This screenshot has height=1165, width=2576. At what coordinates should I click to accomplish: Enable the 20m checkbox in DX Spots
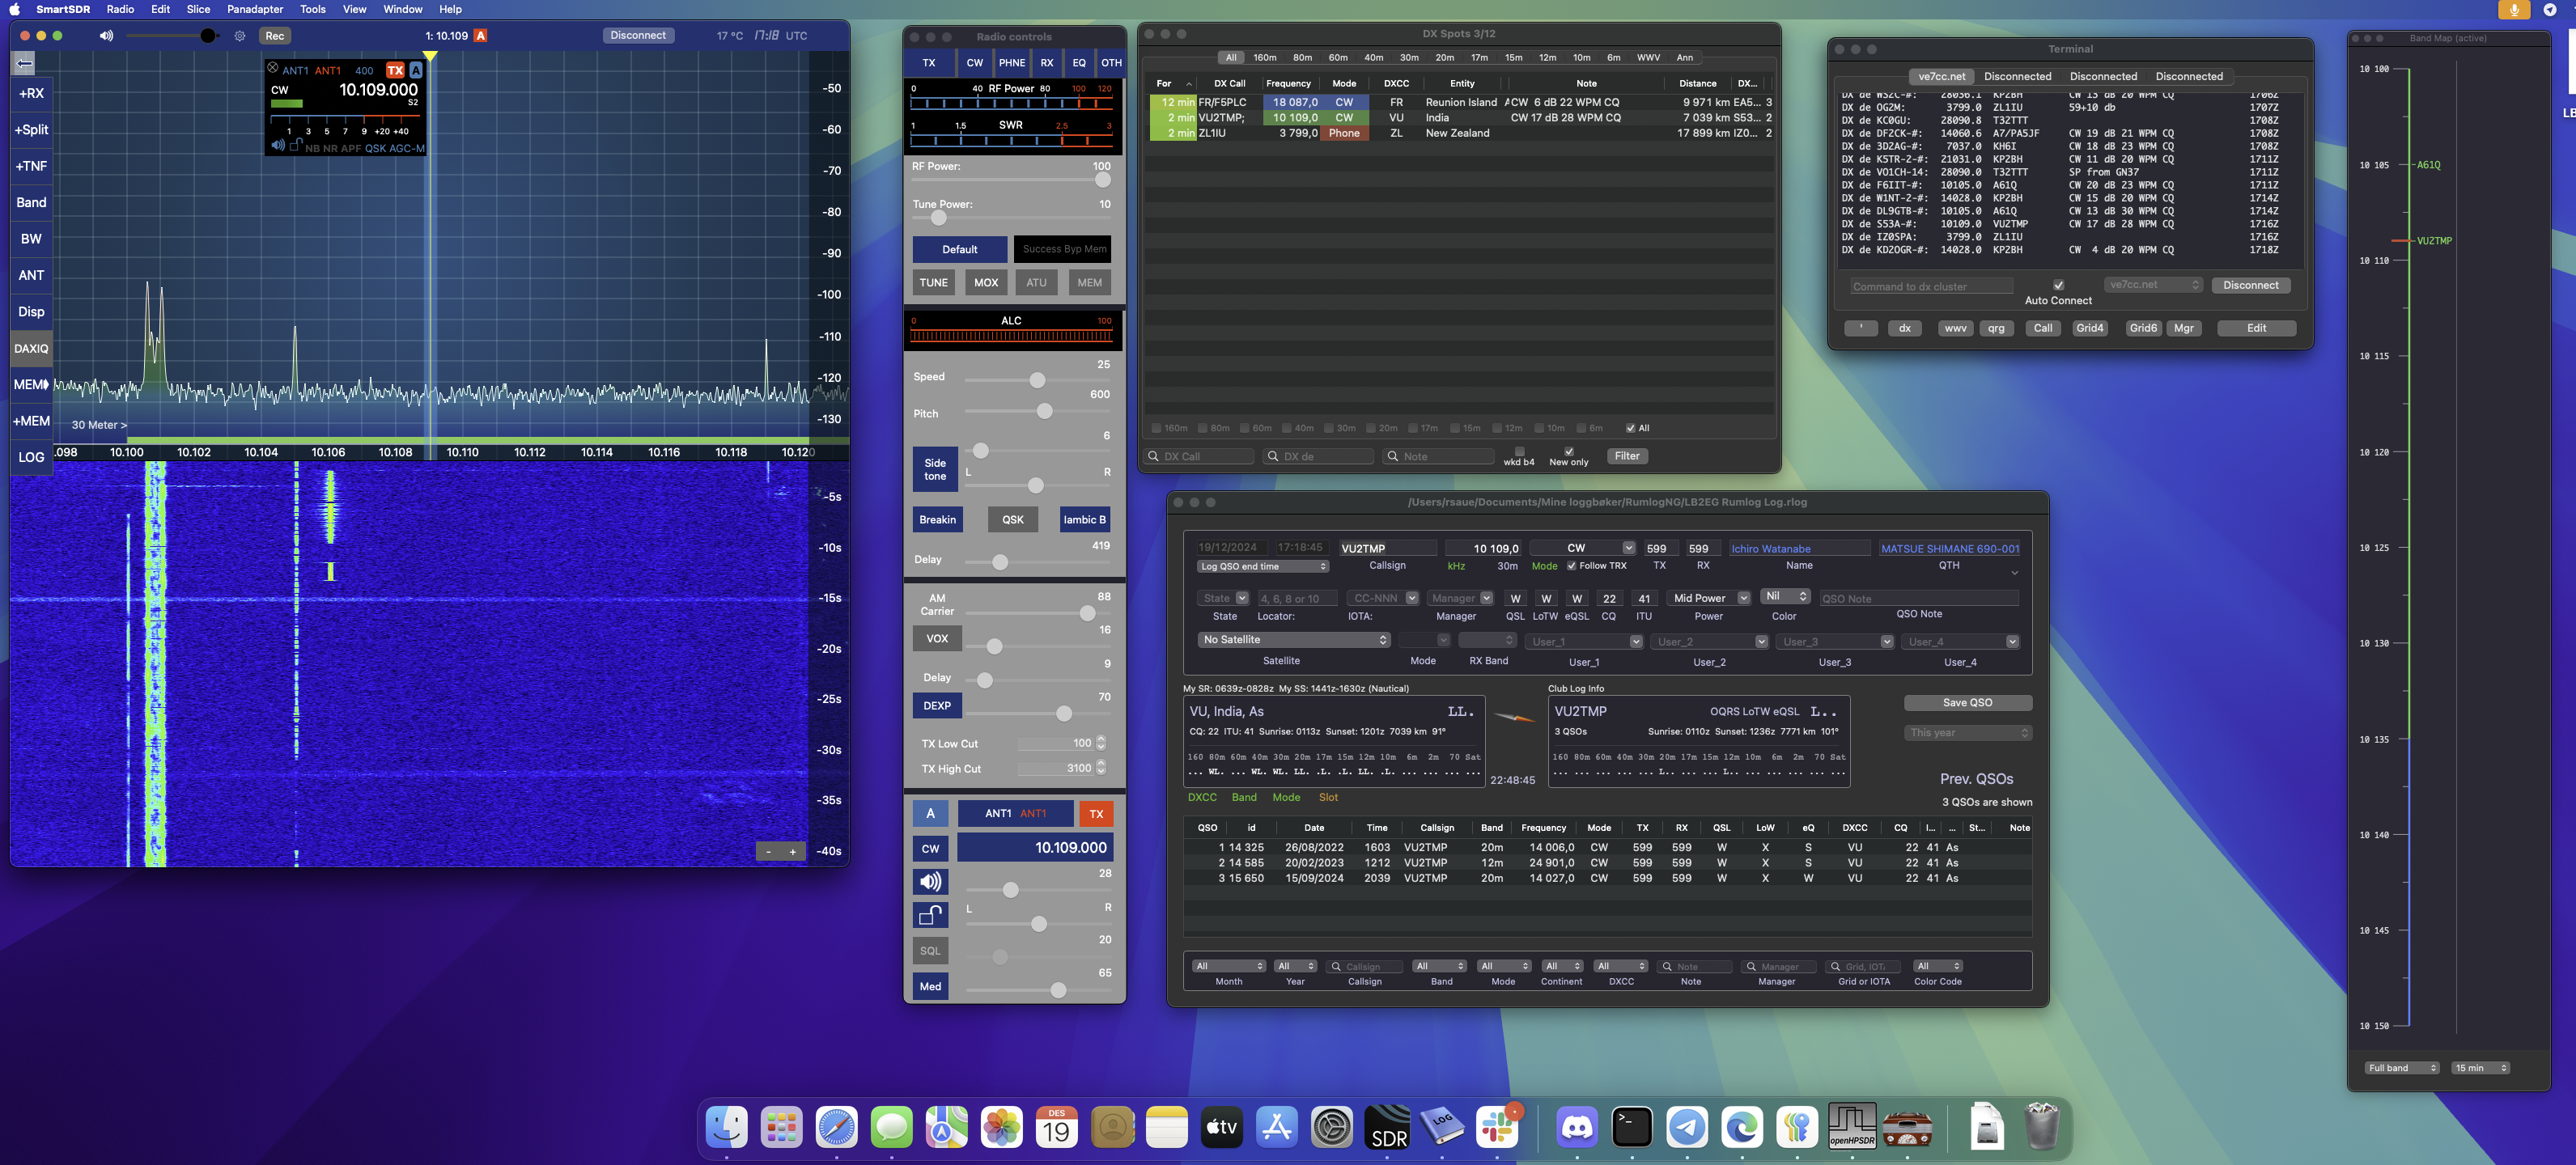[1372, 428]
